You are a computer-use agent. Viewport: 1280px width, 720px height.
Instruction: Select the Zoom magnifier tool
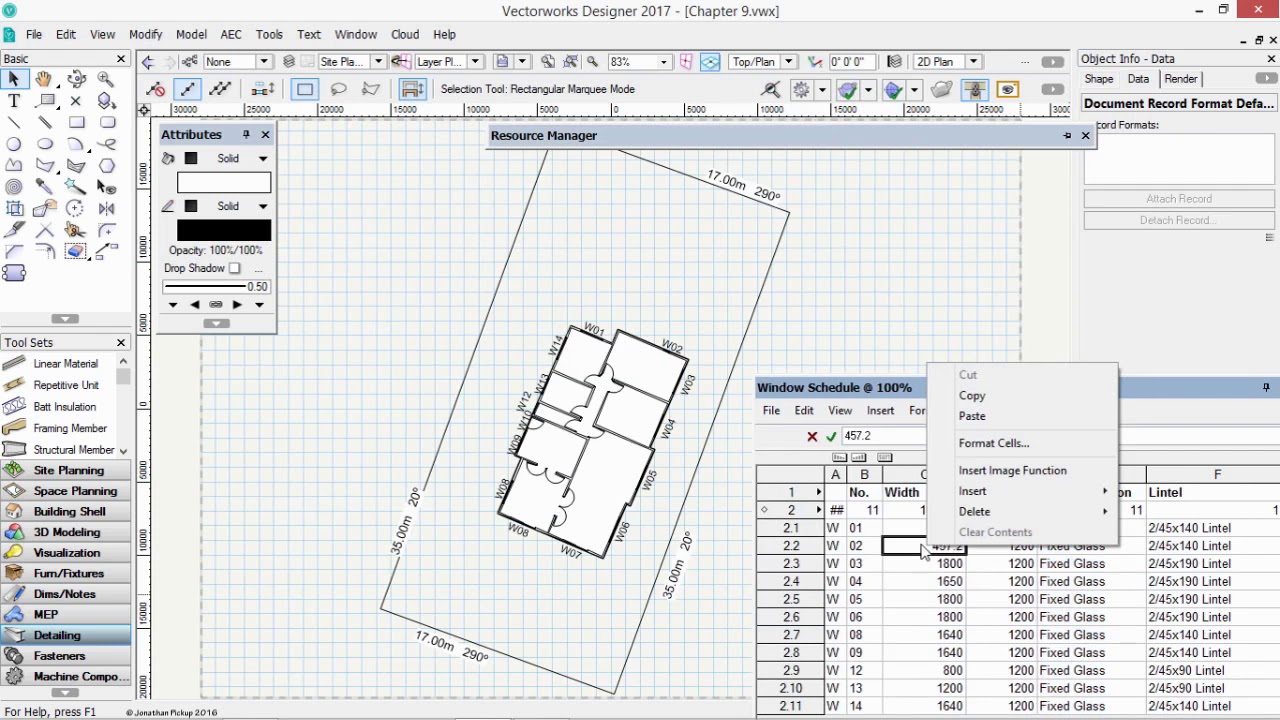click(x=107, y=79)
